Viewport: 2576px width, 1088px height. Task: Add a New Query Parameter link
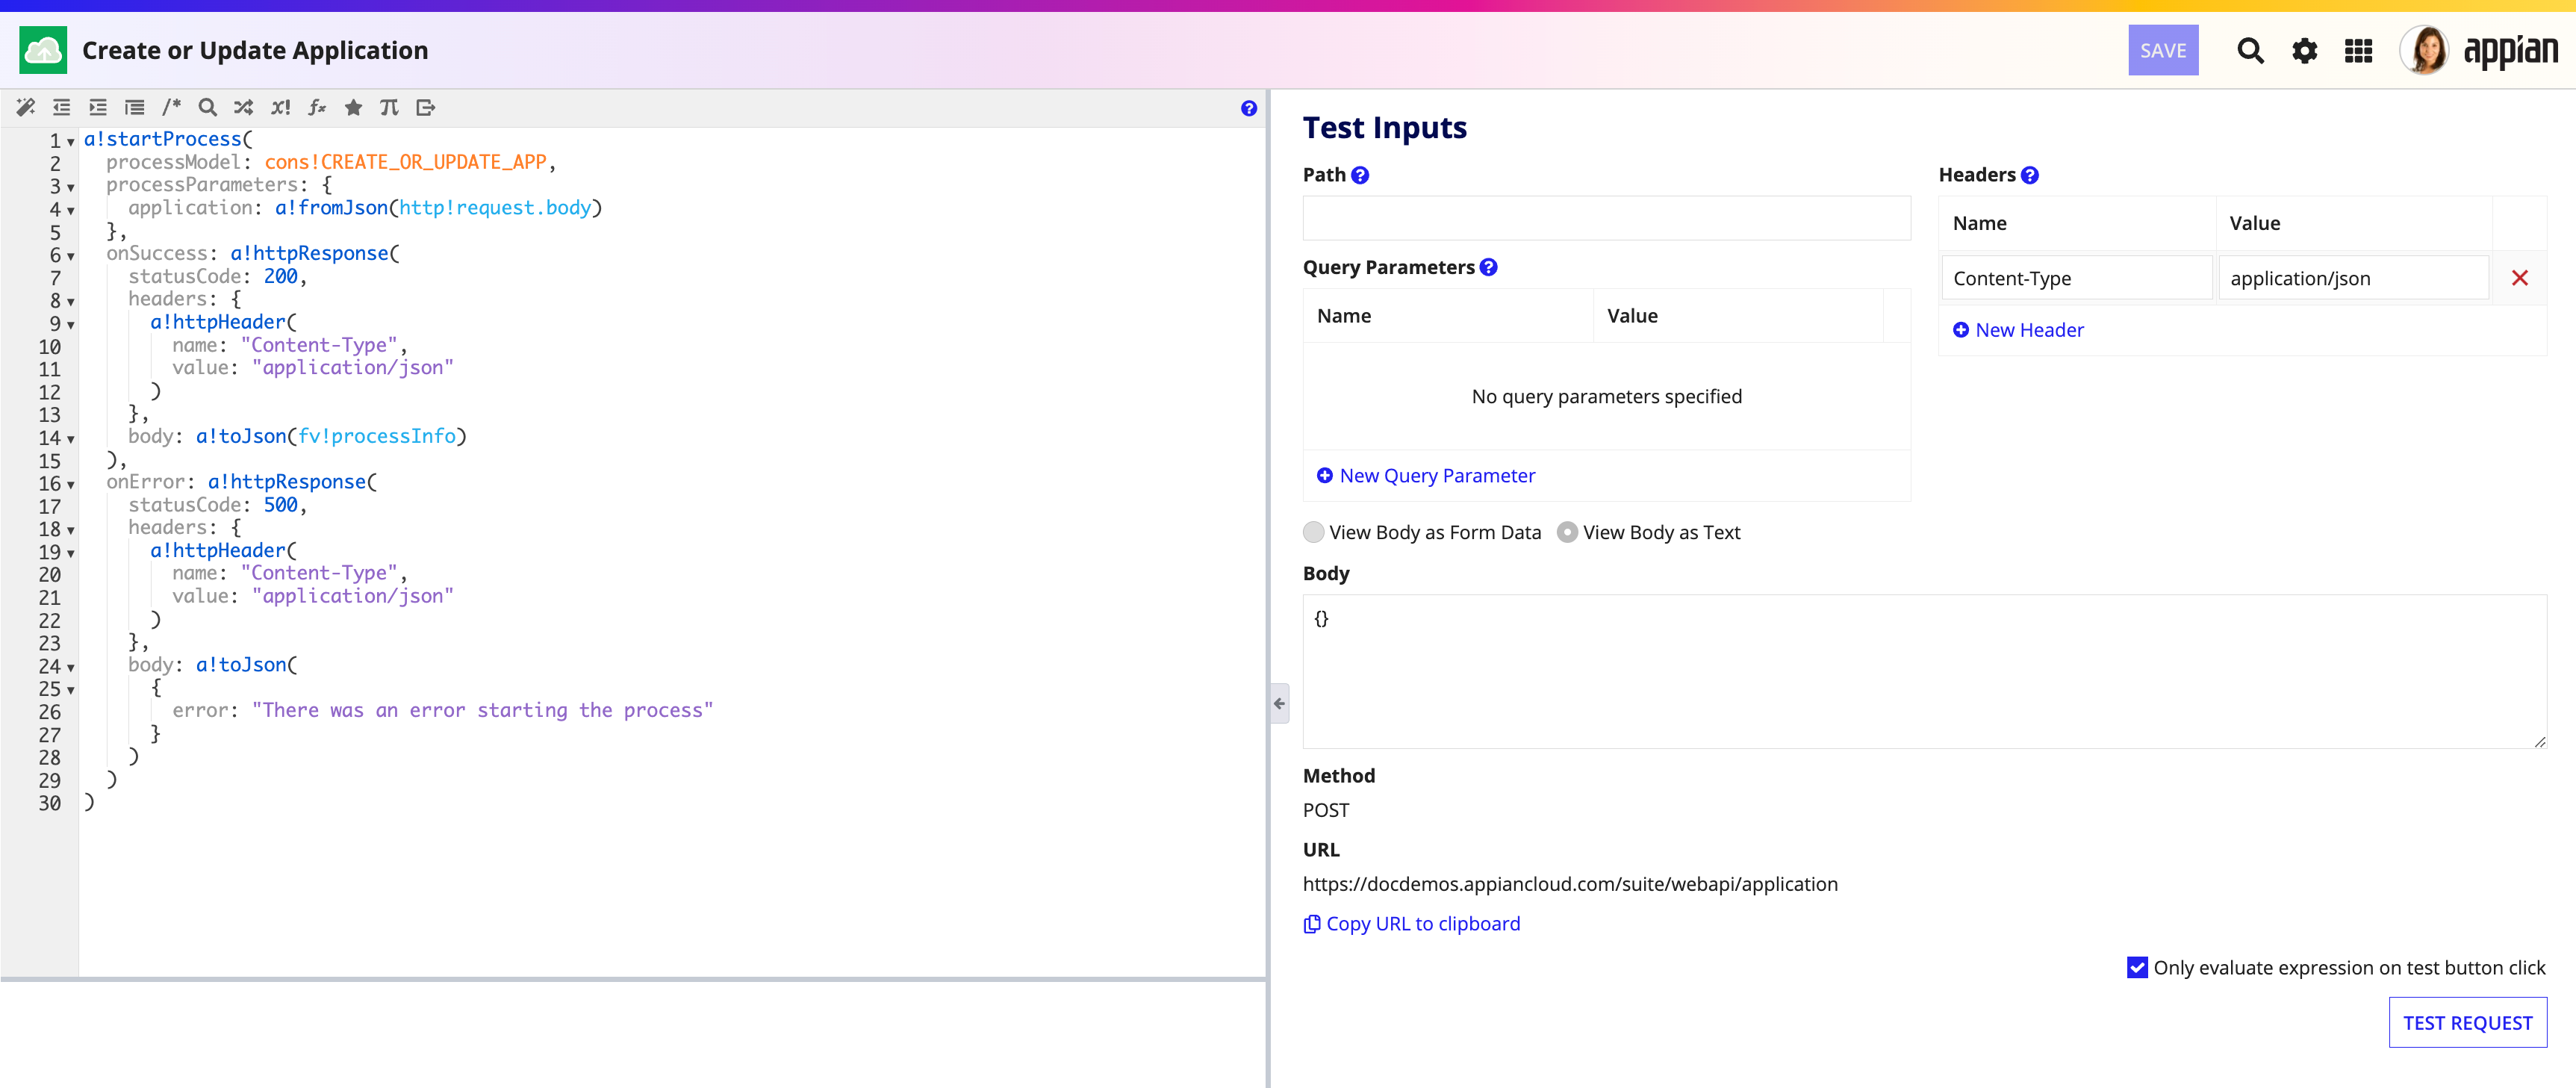click(x=1425, y=476)
